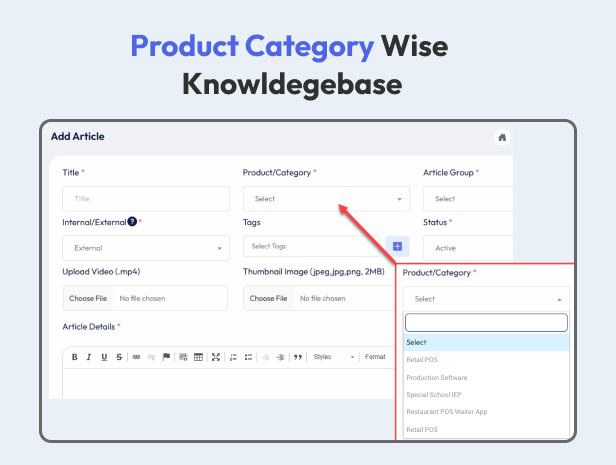Choose Special School IEP from the list
Viewport: 616px width, 465px height.
pyautogui.click(x=432, y=395)
